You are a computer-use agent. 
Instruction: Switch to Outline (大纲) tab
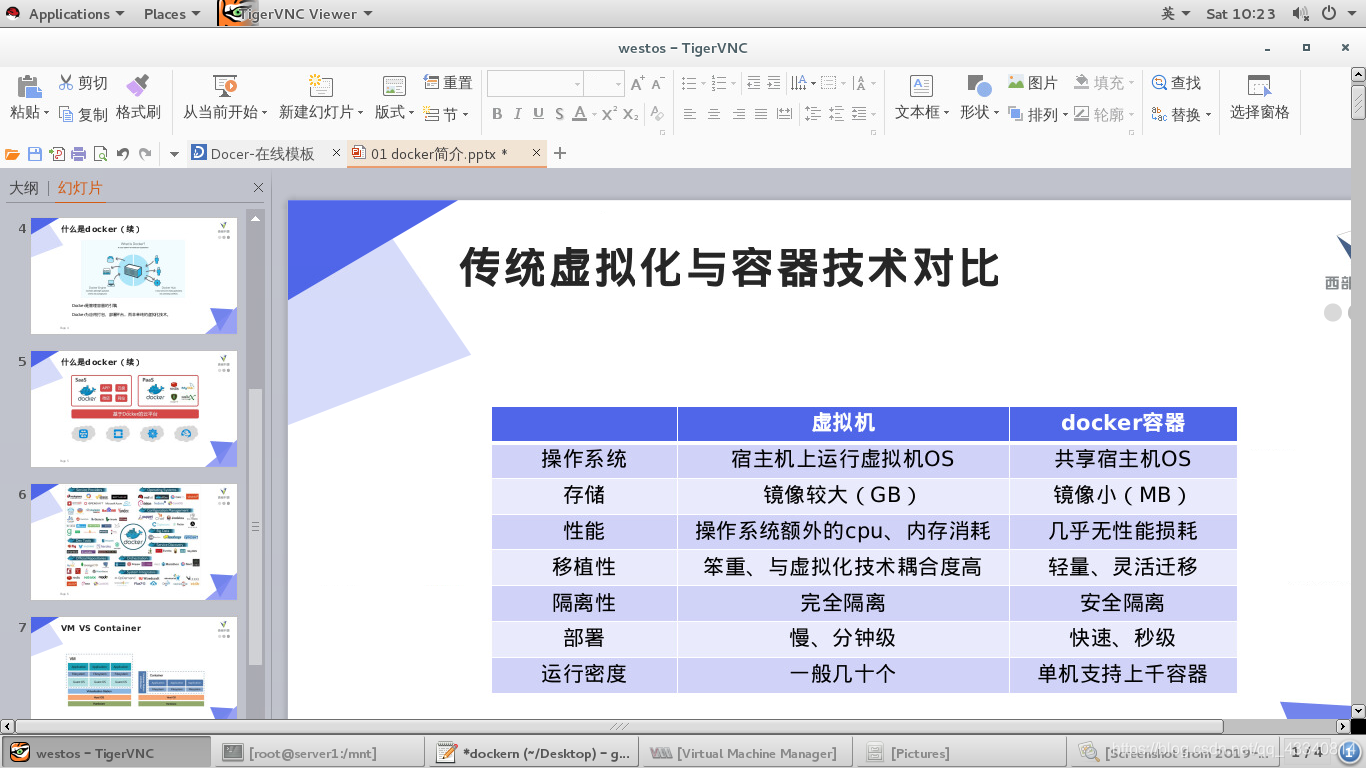pyautogui.click(x=24, y=188)
